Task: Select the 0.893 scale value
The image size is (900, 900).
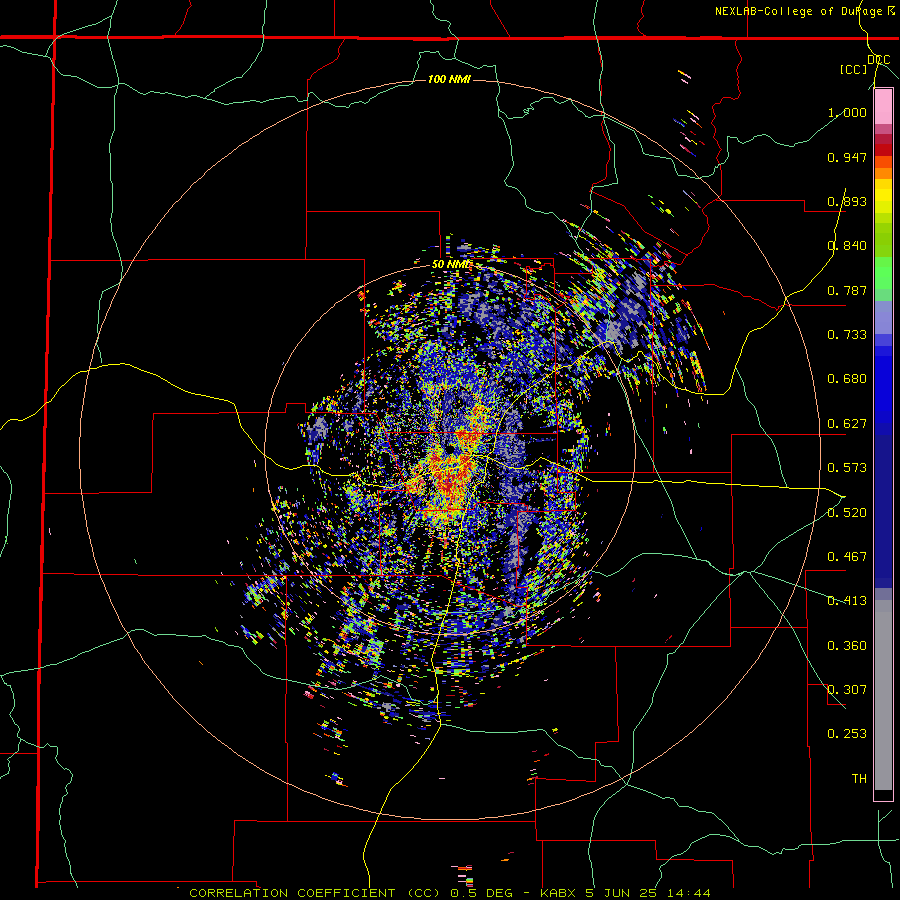Action: [847, 201]
